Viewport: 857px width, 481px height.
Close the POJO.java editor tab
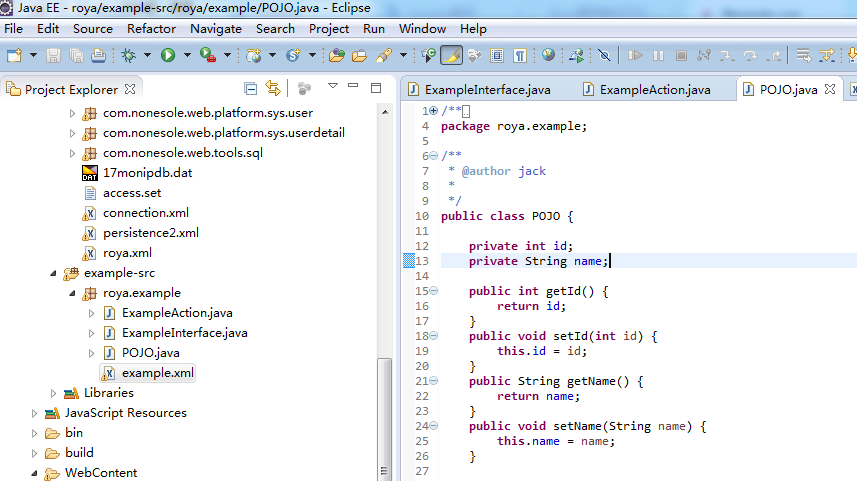tap(830, 89)
